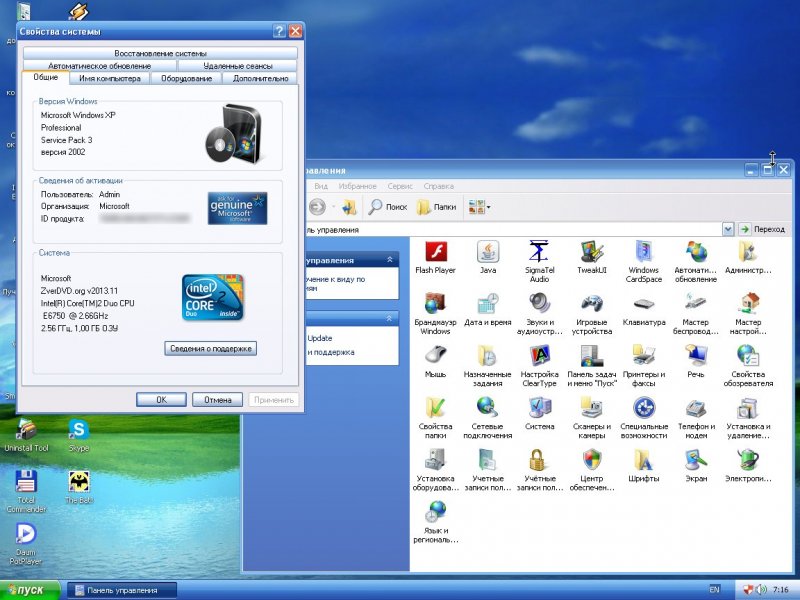Open Uninstall Tool desktop shortcut
The image size is (800, 600).
(x=26, y=435)
